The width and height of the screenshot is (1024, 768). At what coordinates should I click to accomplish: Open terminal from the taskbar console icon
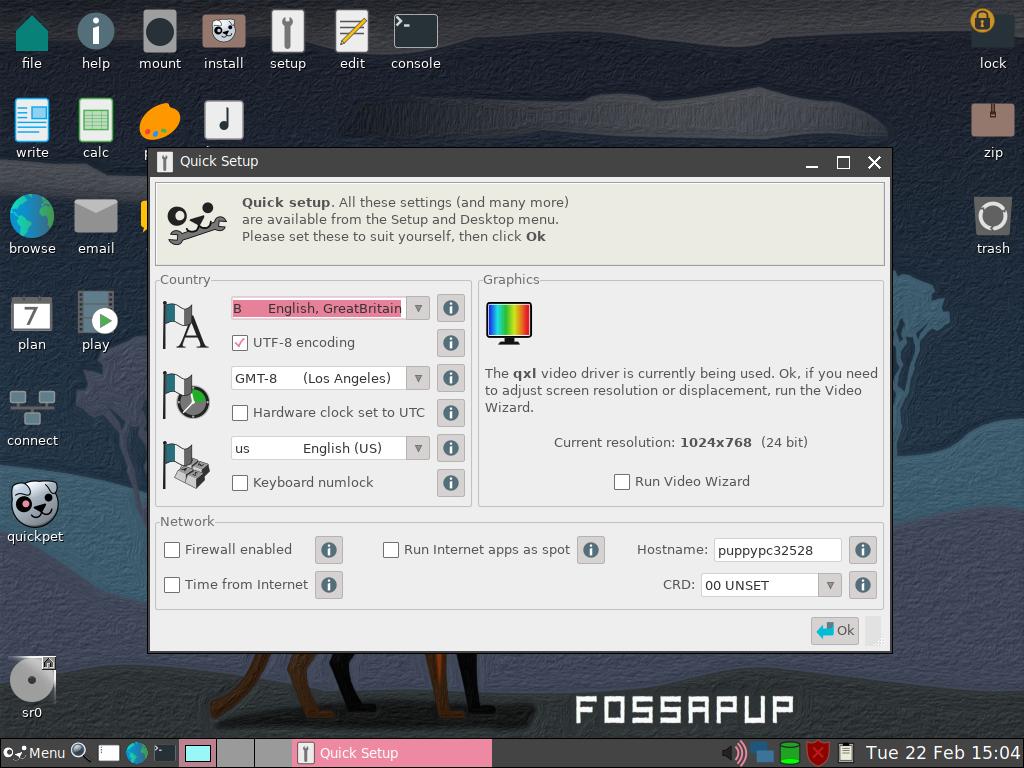tap(164, 753)
